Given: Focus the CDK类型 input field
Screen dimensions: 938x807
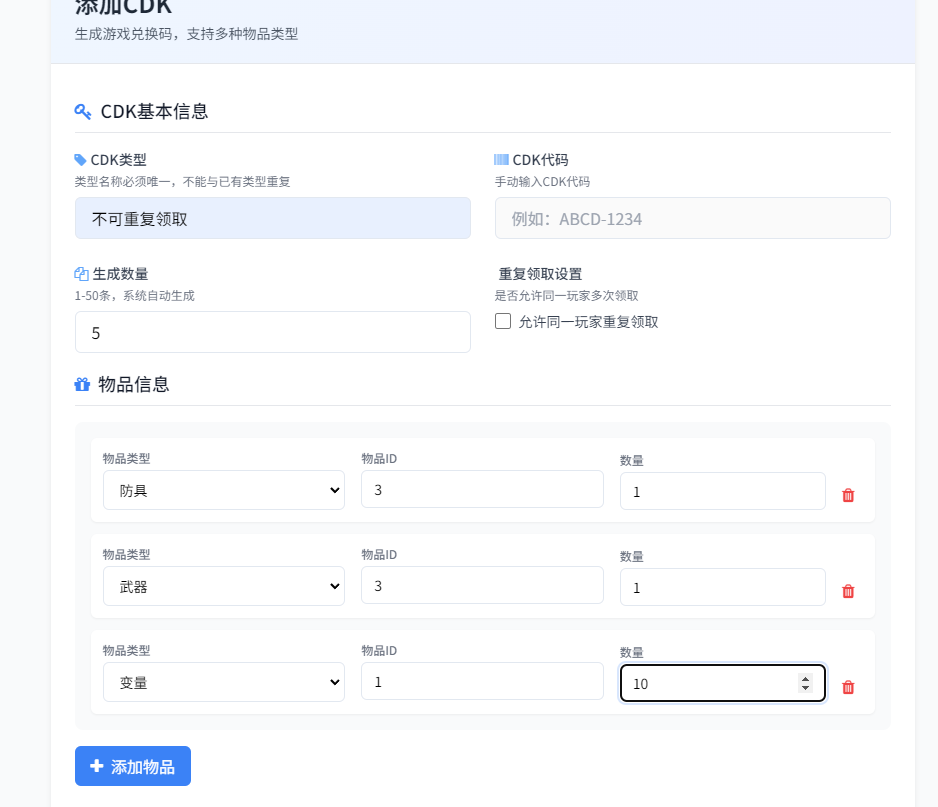Looking at the screenshot, I should pyautogui.click(x=273, y=218).
